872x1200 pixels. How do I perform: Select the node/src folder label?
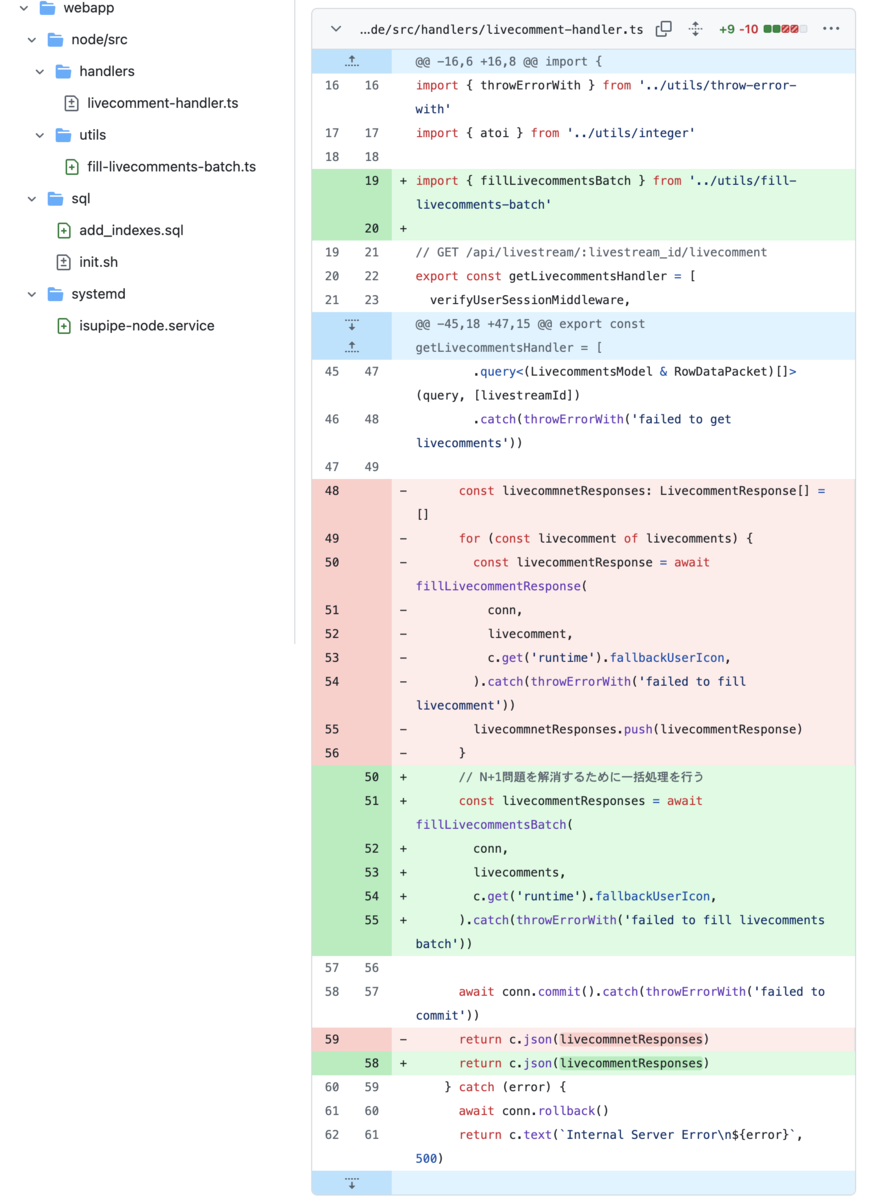pyautogui.click(x=99, y=40)
